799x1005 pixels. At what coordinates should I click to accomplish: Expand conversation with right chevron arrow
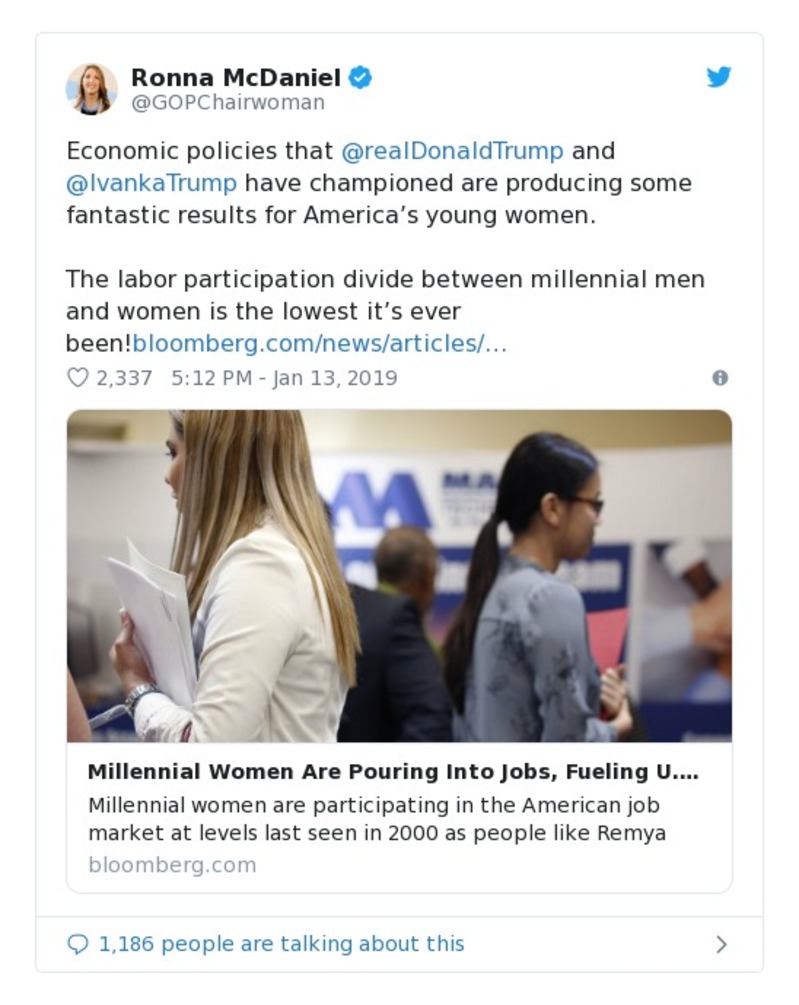point(721,944)
